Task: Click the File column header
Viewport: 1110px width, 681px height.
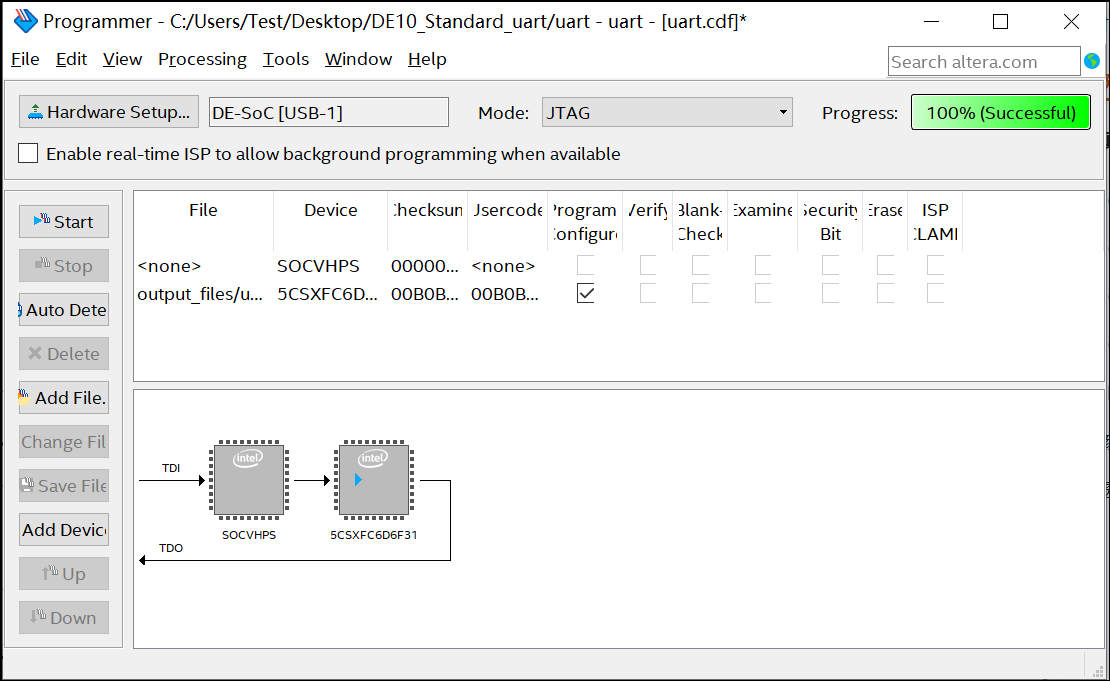Action: coord(203,221)
